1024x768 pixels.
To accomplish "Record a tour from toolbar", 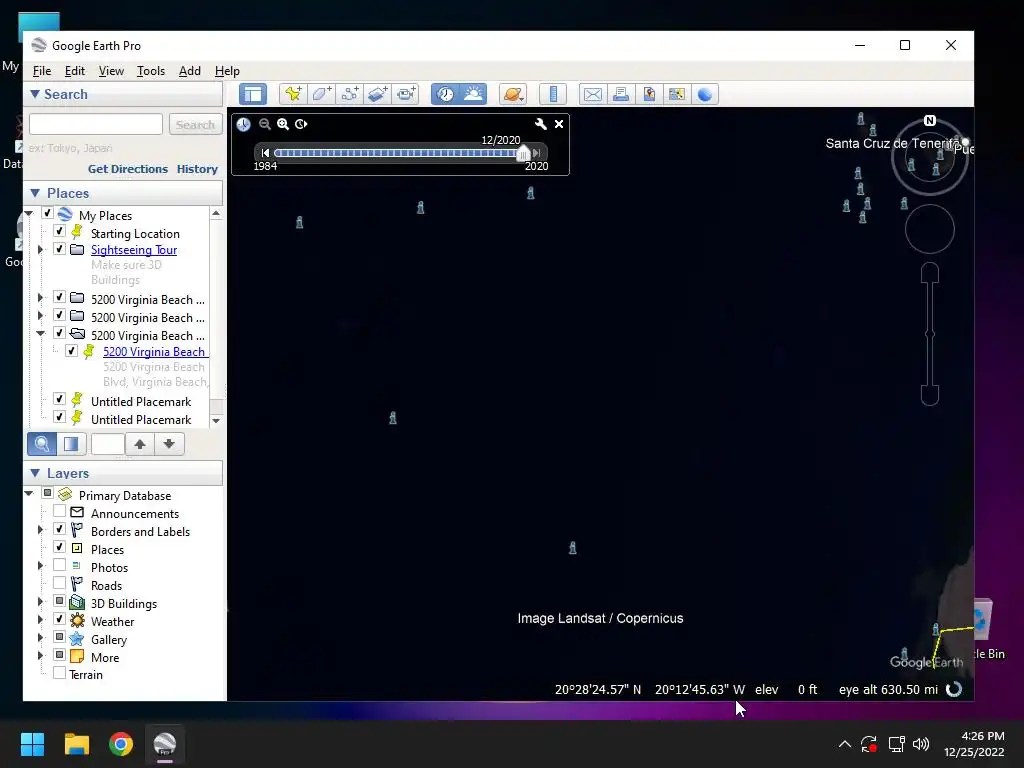I will click(x=406, y=94).
